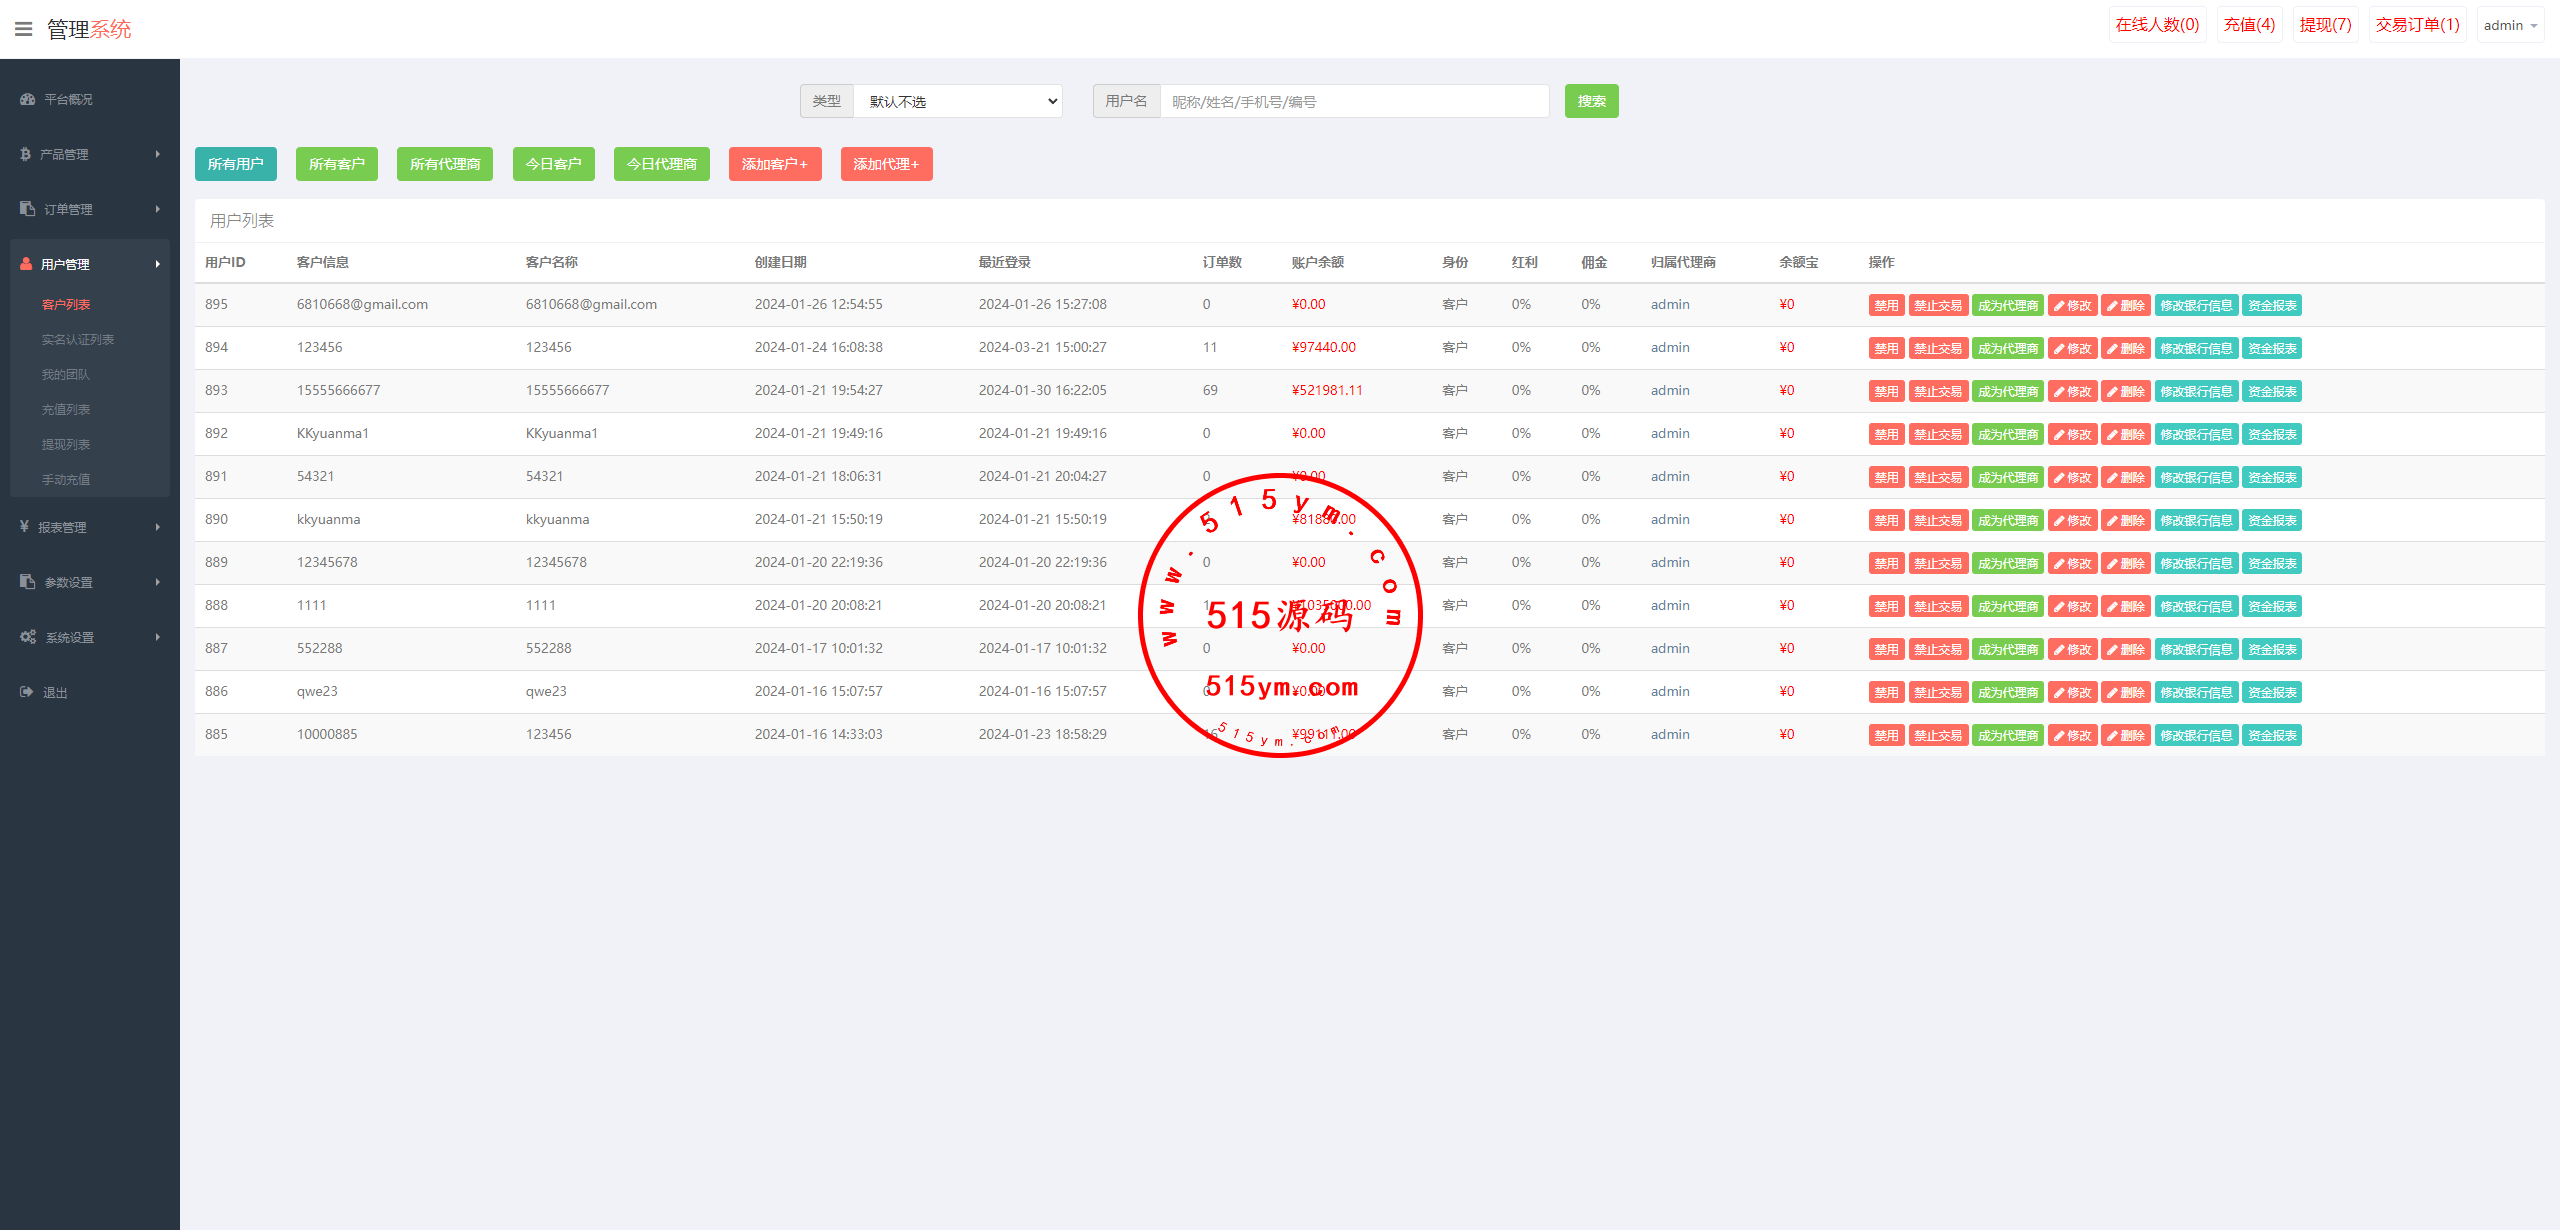Image resolution: width=2560 pixels, height=1230 pixels.
Task: Click 系统设置 gears icon in sidebar
Action: (x=28, y=637)
